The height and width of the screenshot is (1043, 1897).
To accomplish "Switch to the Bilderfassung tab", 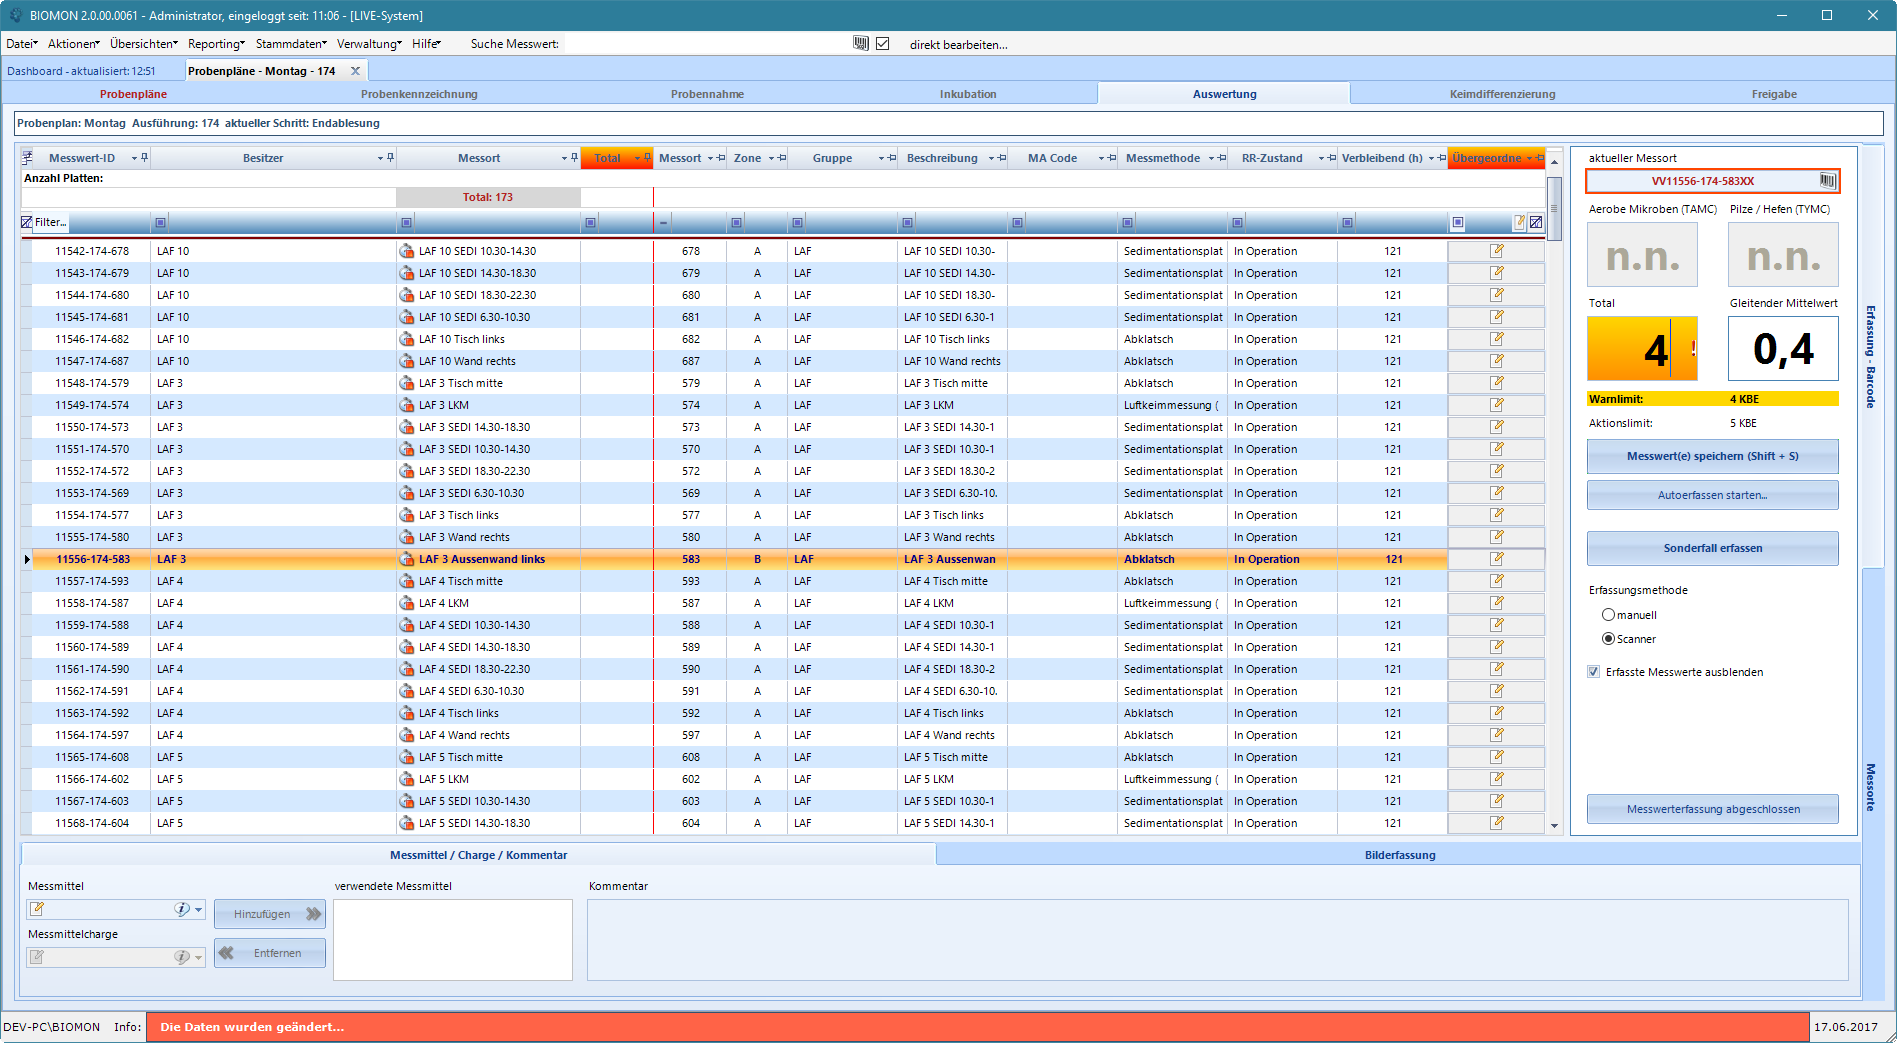I will pos(1399,855).
